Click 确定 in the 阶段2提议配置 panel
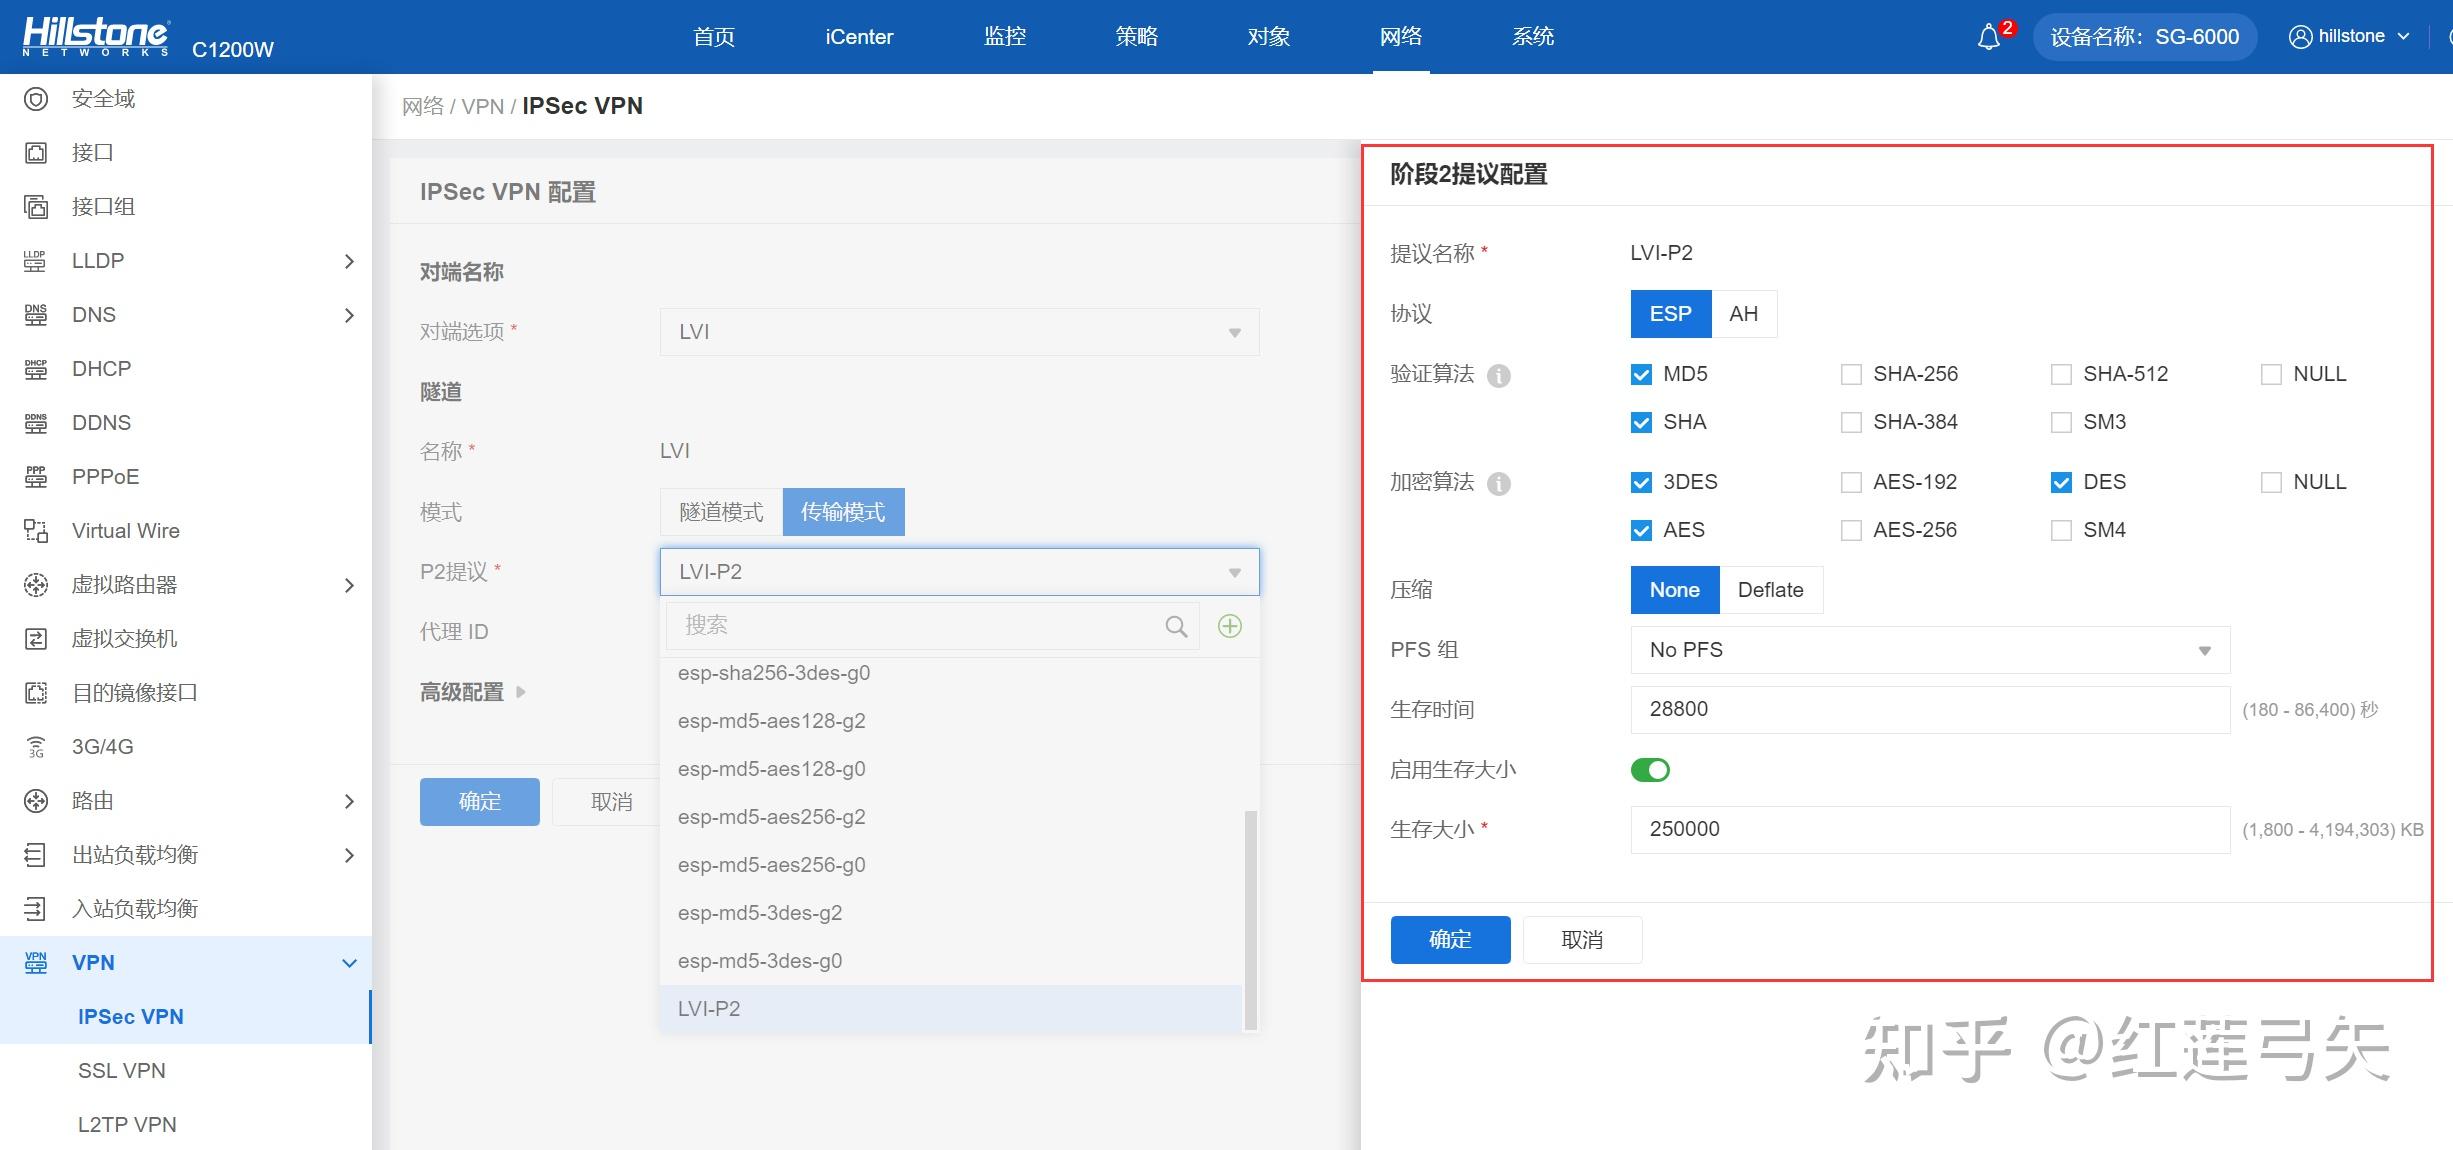The image size is (2453, 1150). pyautogui.click(x=1449, y=939)
